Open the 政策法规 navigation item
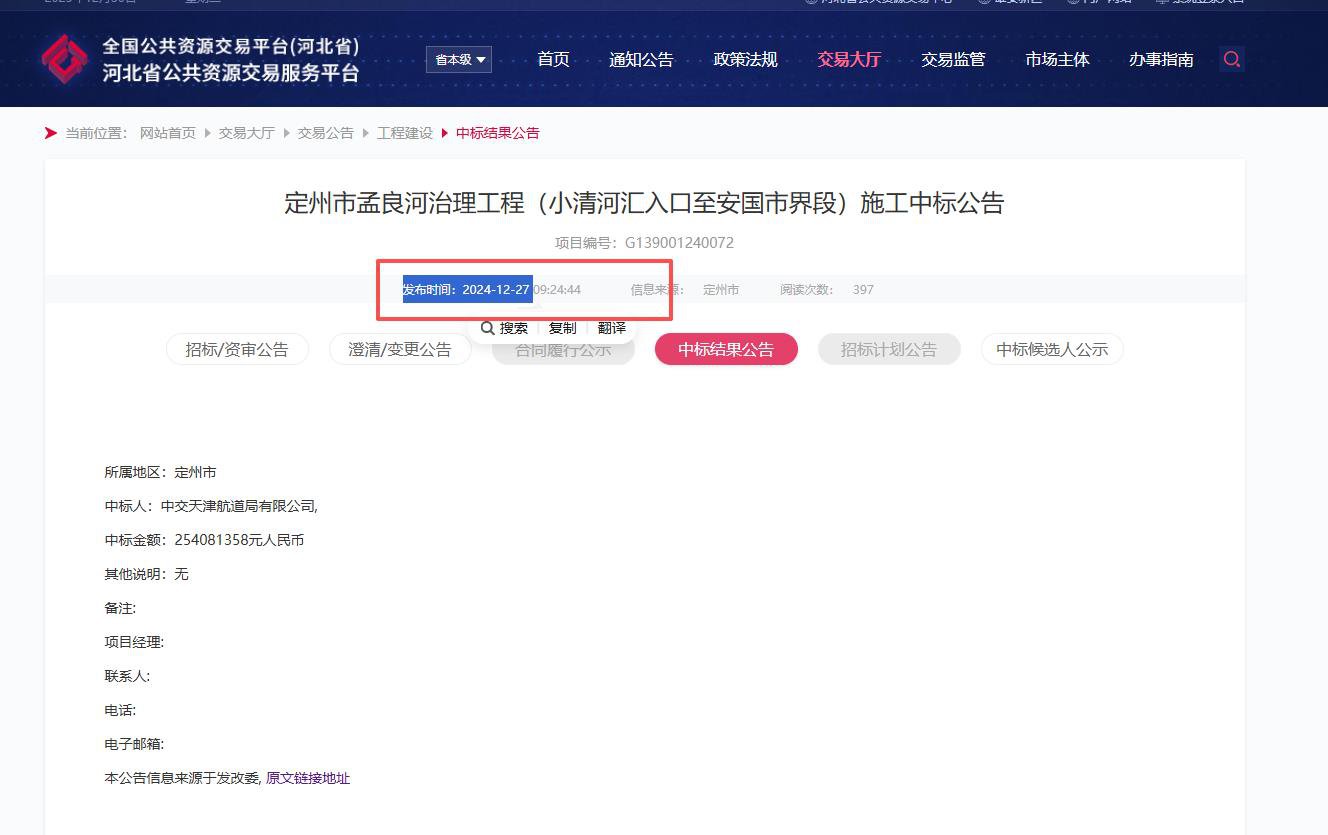This screenshot has width=1328, height=835. (x=745, y=60)
